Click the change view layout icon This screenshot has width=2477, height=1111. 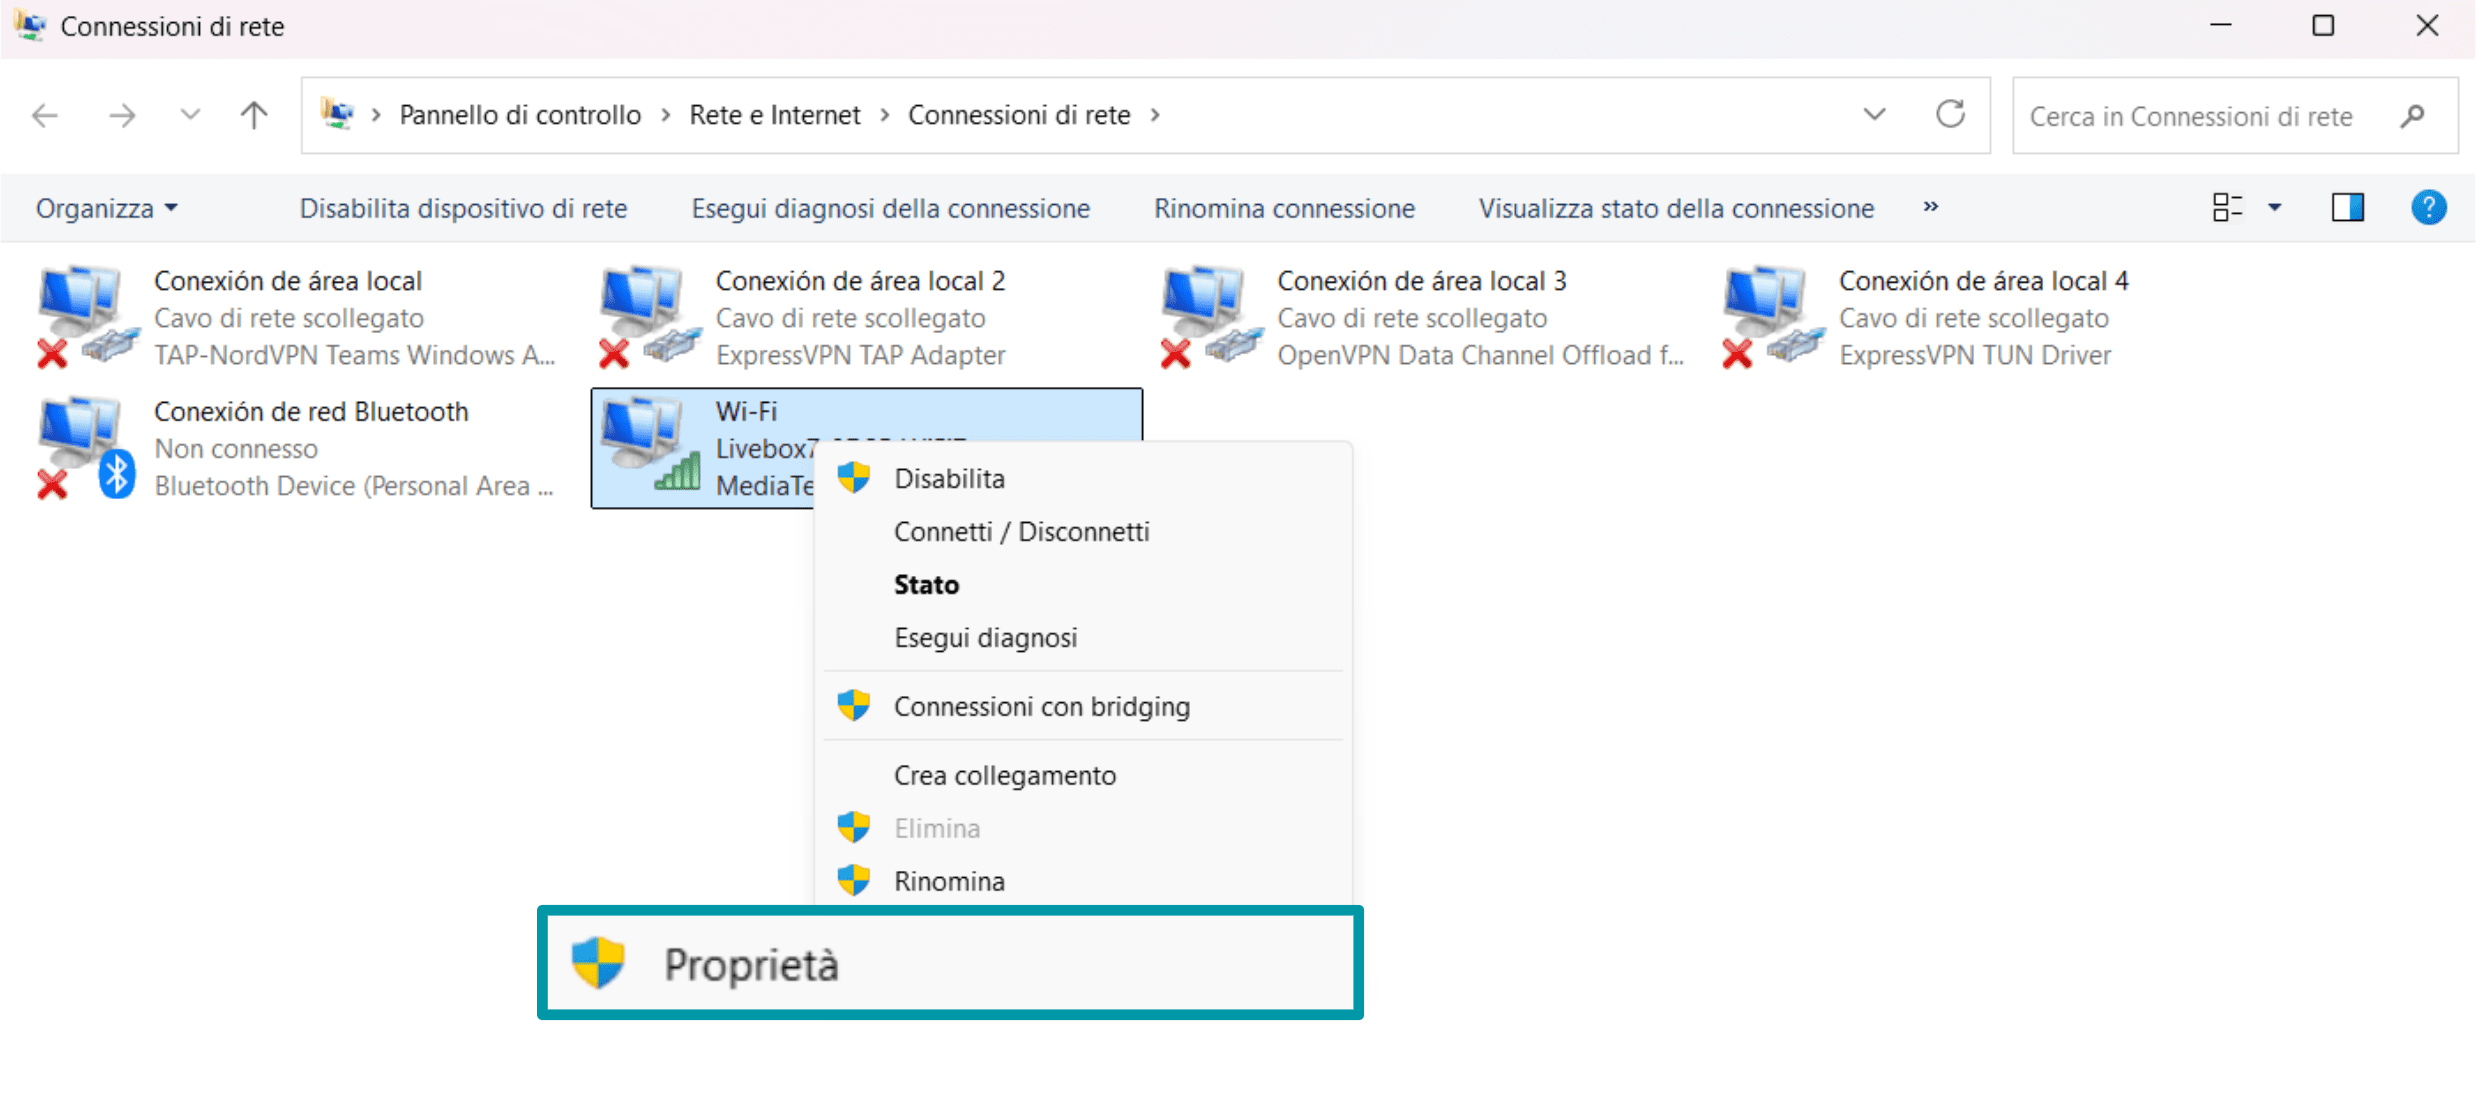(x=2226, y=208)
